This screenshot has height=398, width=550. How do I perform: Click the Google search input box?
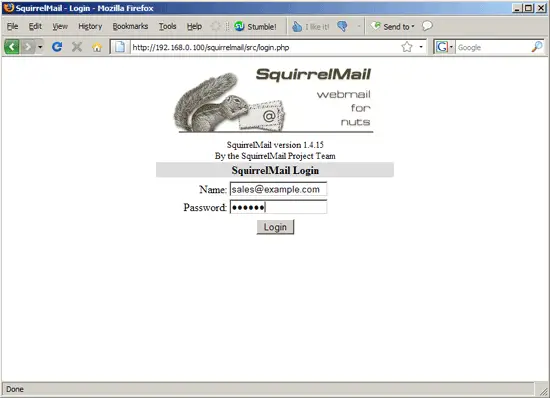click(x=493, y=47)
